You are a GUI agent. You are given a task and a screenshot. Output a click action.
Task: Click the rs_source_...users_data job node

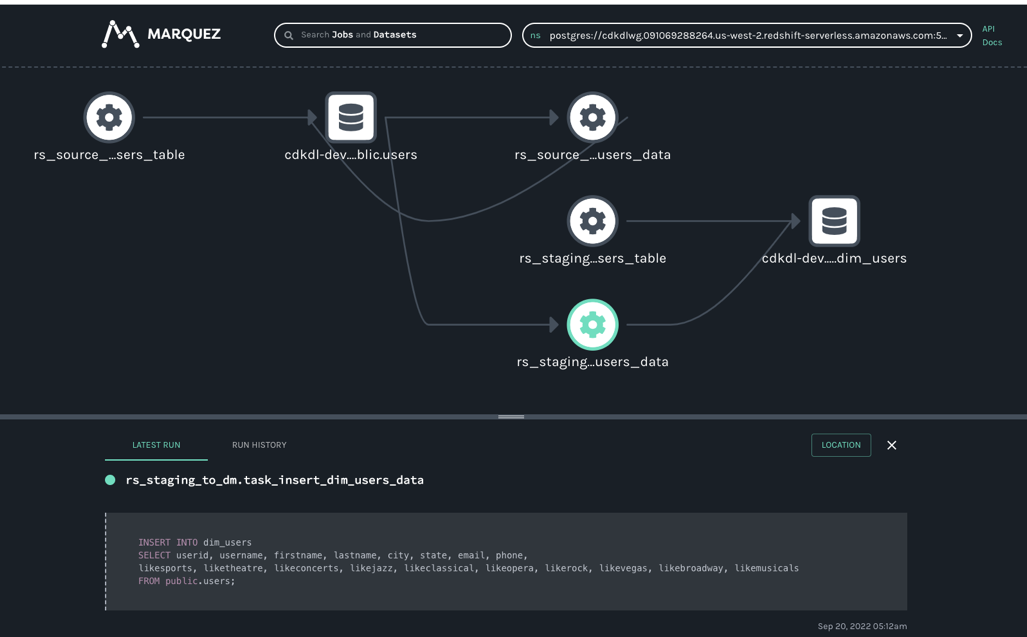[x=593, y=117]
